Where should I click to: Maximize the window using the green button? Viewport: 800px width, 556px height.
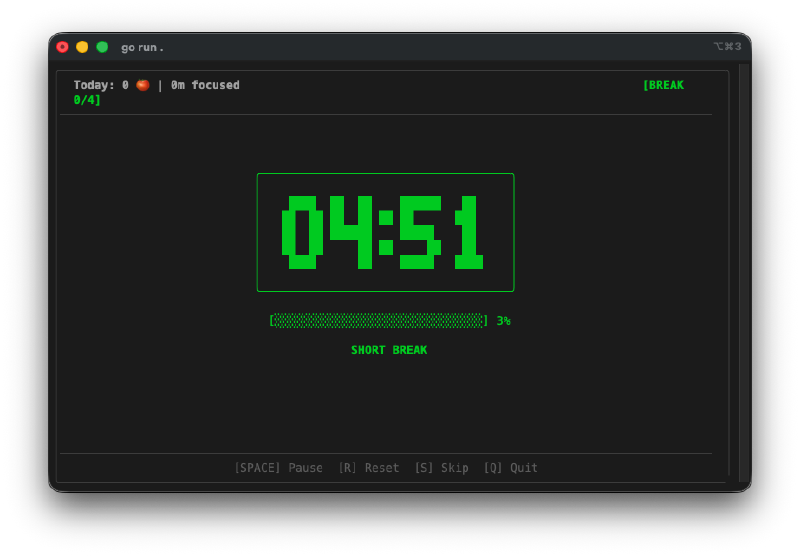point(102,47)
